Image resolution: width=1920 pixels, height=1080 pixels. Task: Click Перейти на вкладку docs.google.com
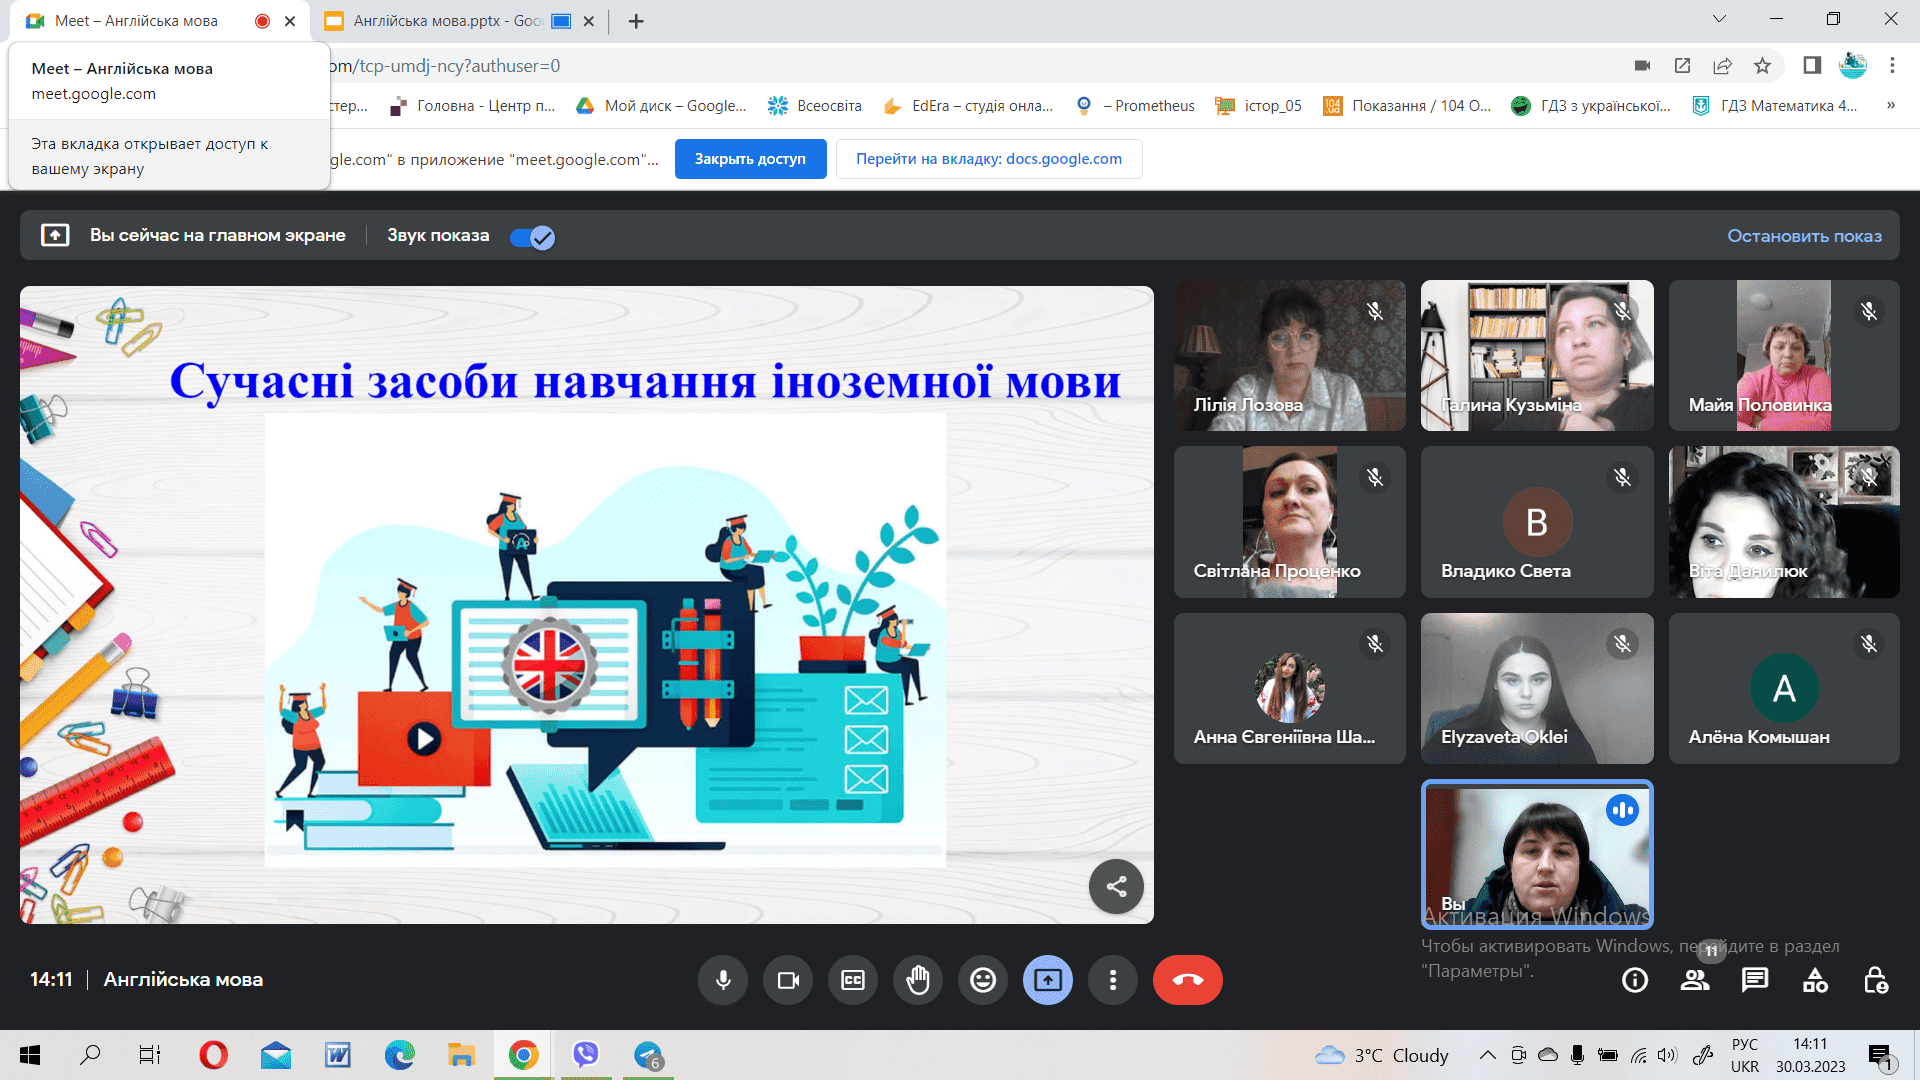[988, 159]
